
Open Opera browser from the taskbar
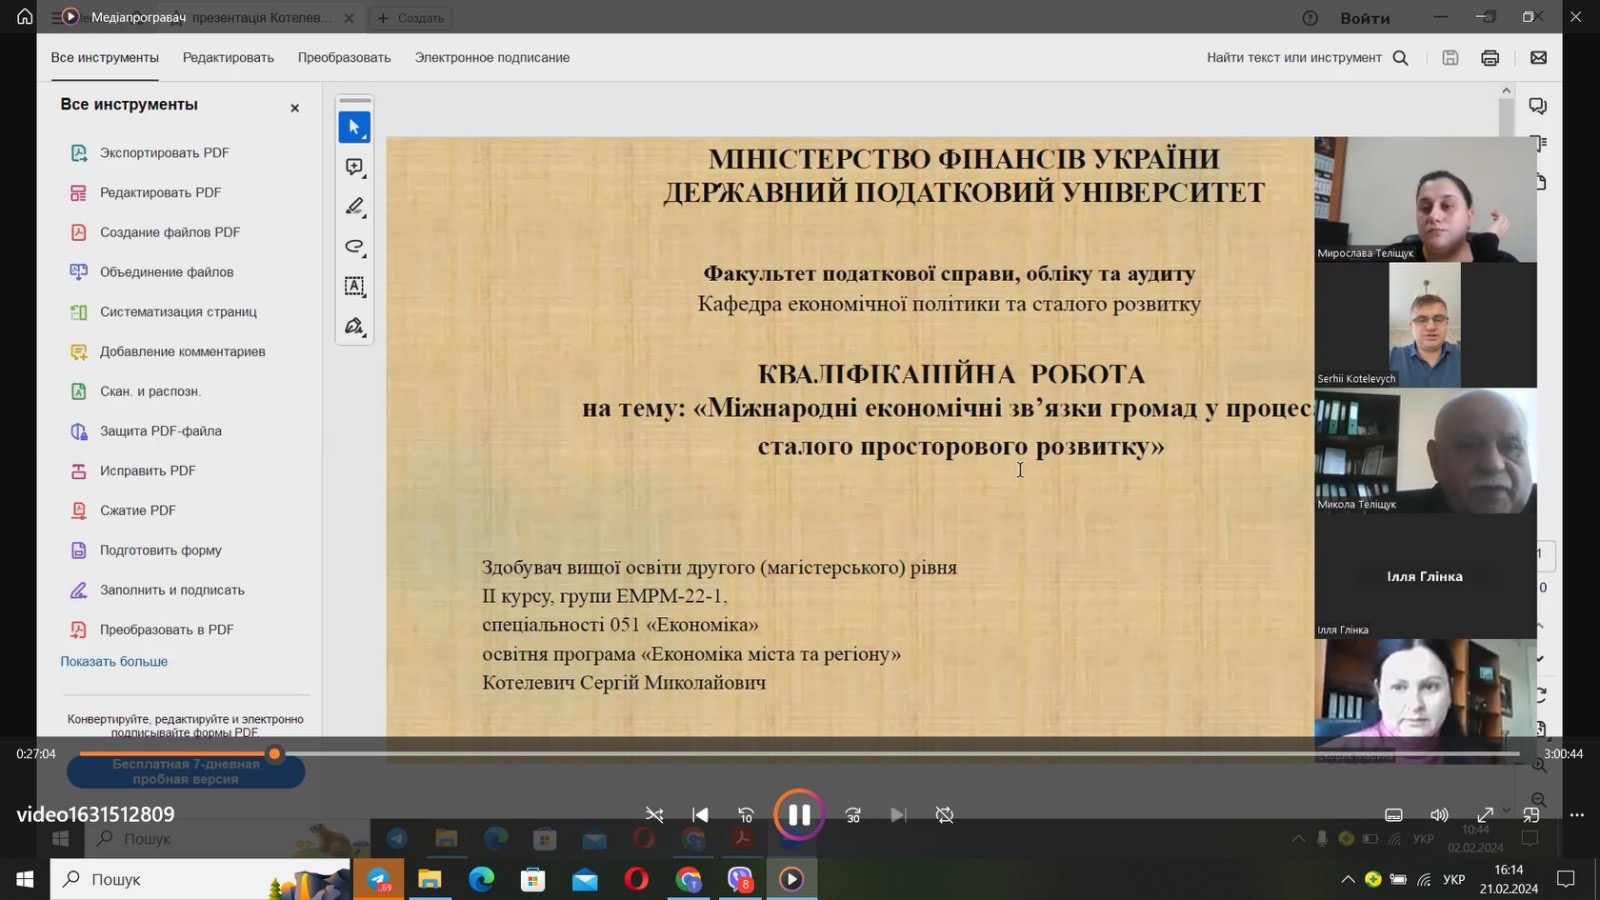point(636,879)
